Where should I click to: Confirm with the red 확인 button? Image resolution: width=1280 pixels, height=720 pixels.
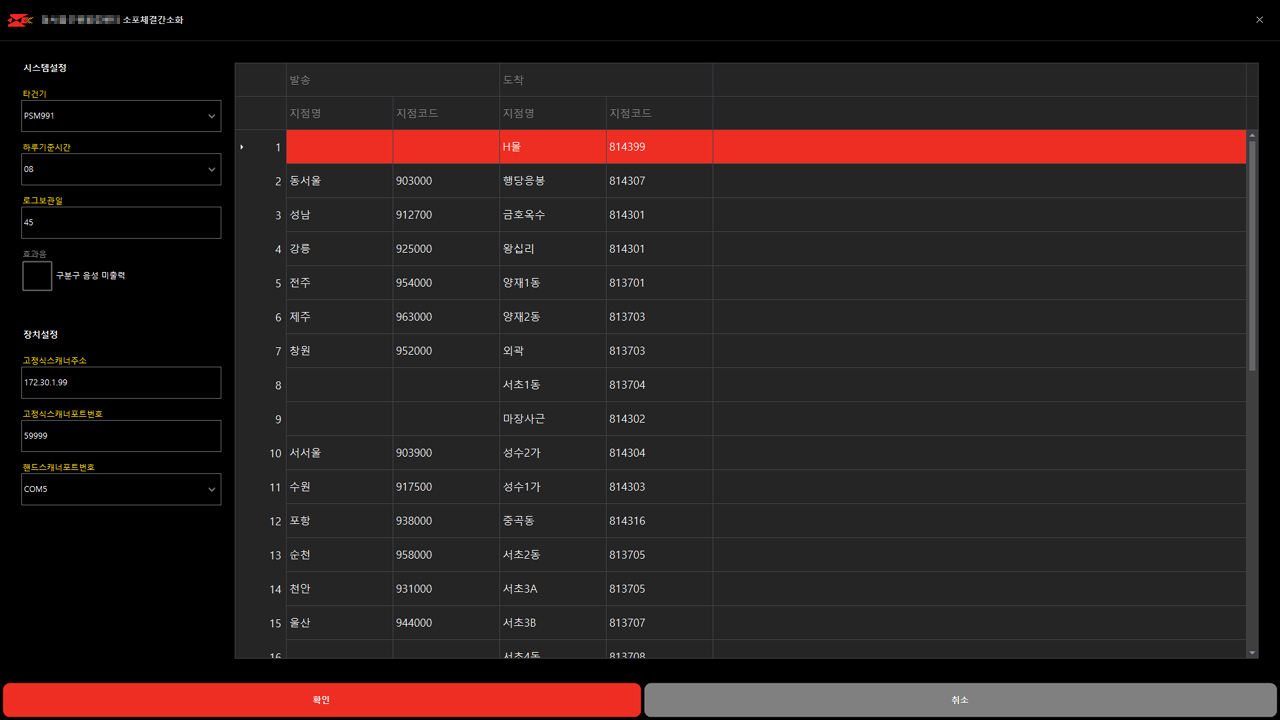point(321,700)
